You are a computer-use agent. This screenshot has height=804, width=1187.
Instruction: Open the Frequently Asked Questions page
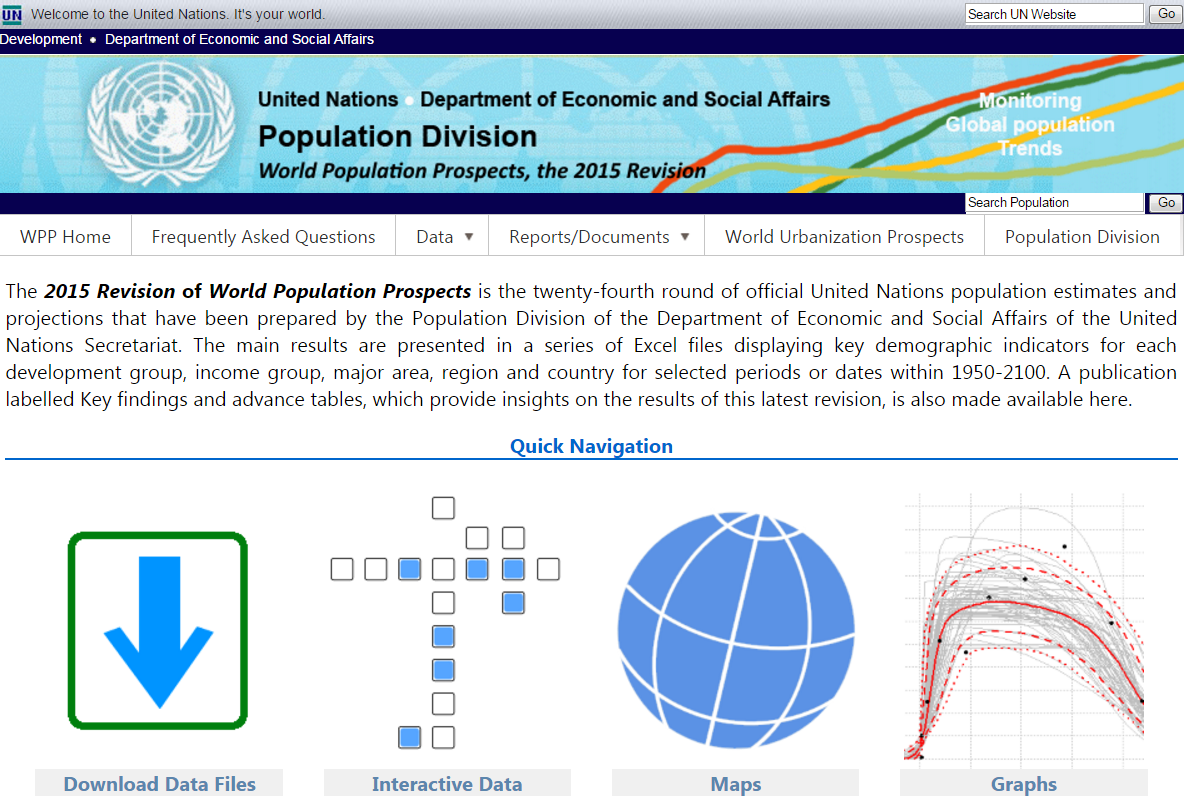263,236
